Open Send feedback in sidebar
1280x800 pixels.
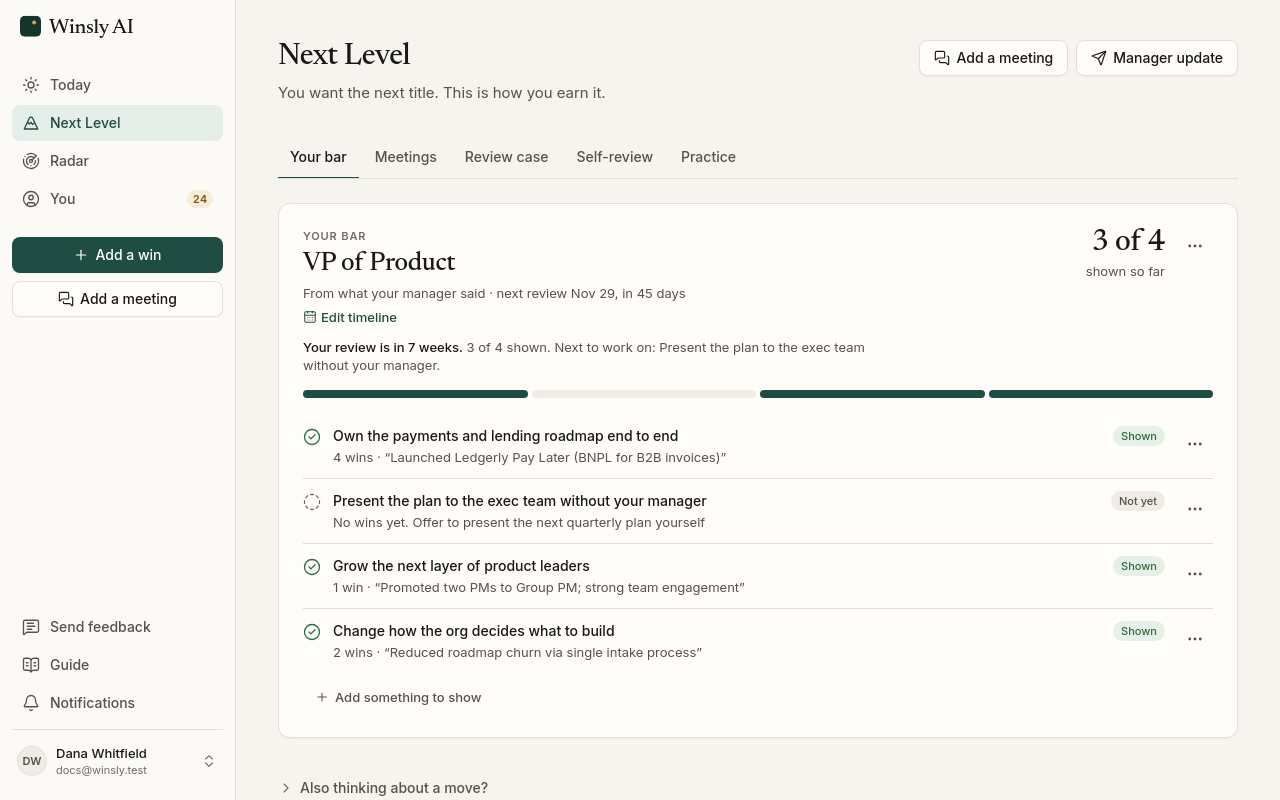tap(117, 627)
